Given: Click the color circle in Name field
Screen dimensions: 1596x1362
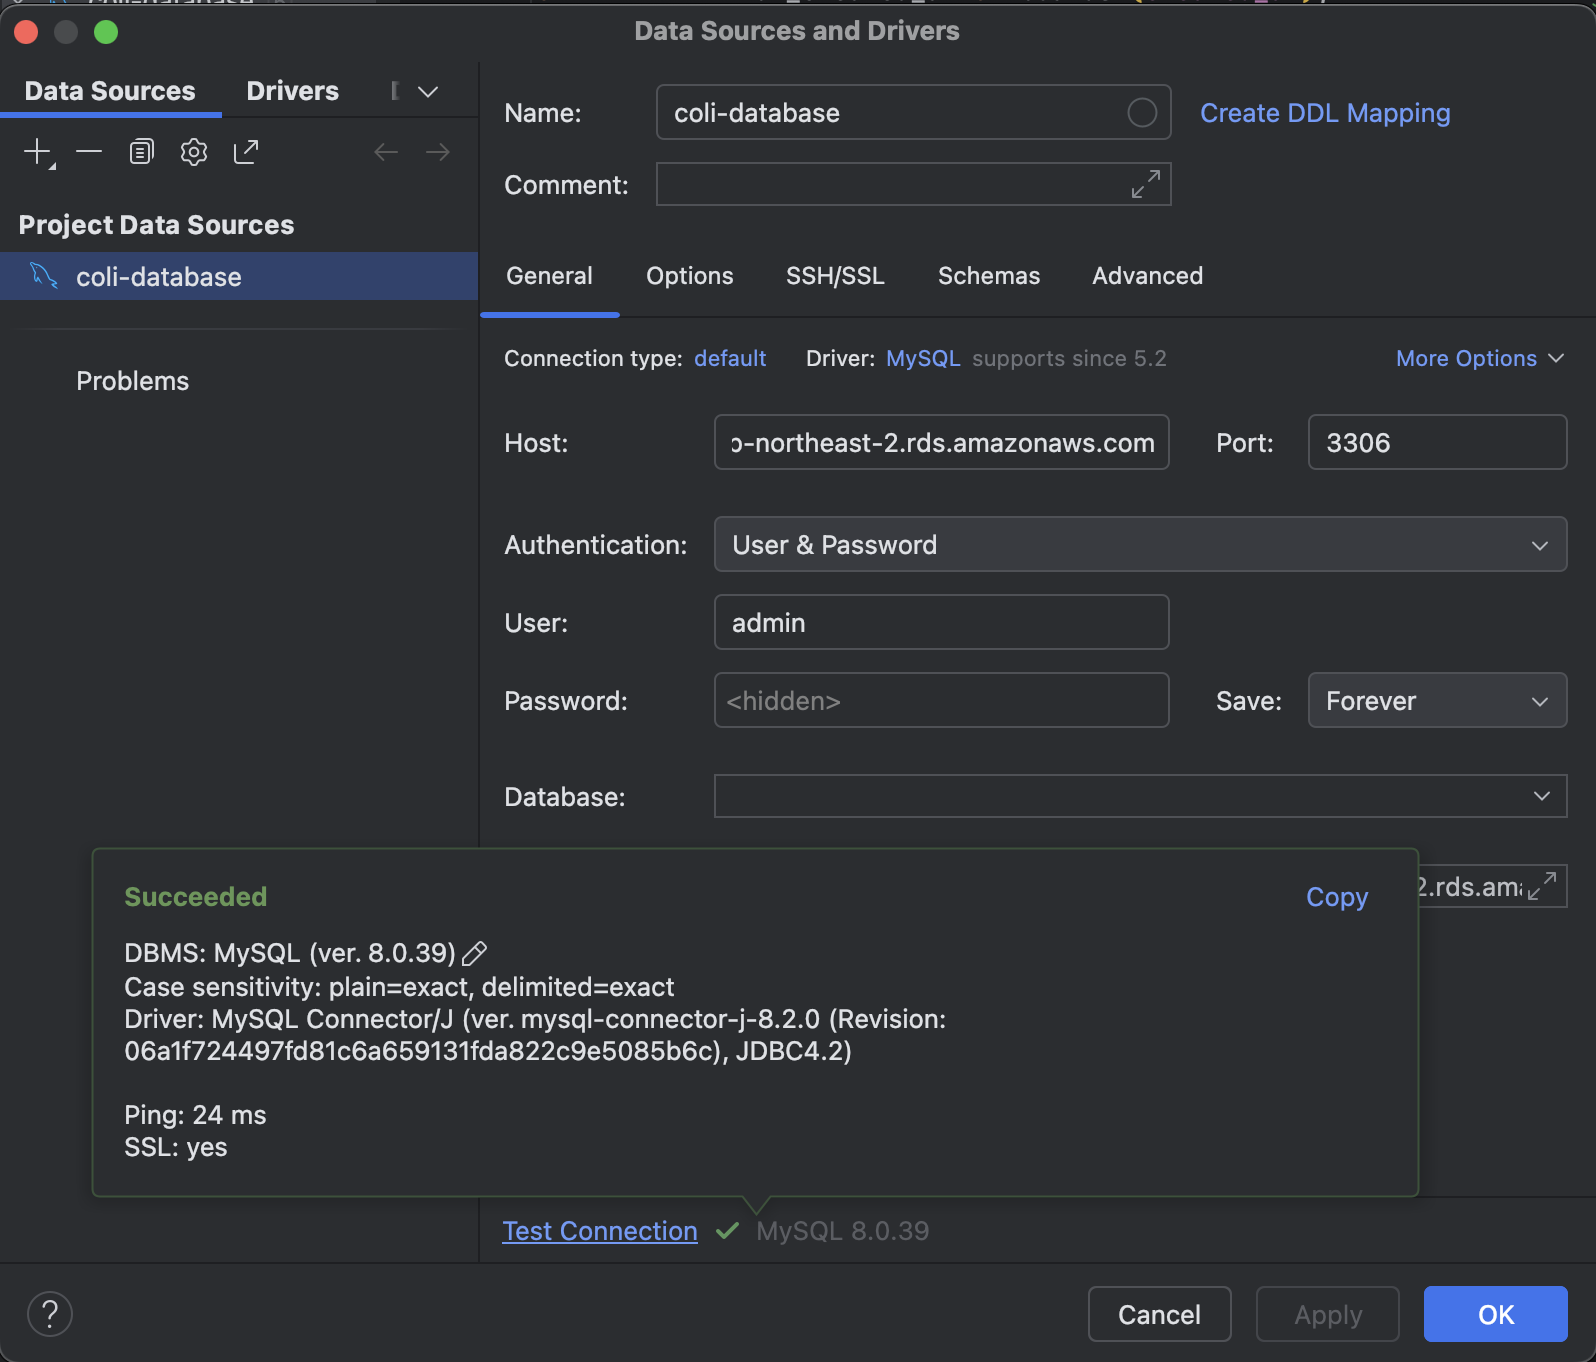Looking at the screenshot, I should tap(1142, 113).
